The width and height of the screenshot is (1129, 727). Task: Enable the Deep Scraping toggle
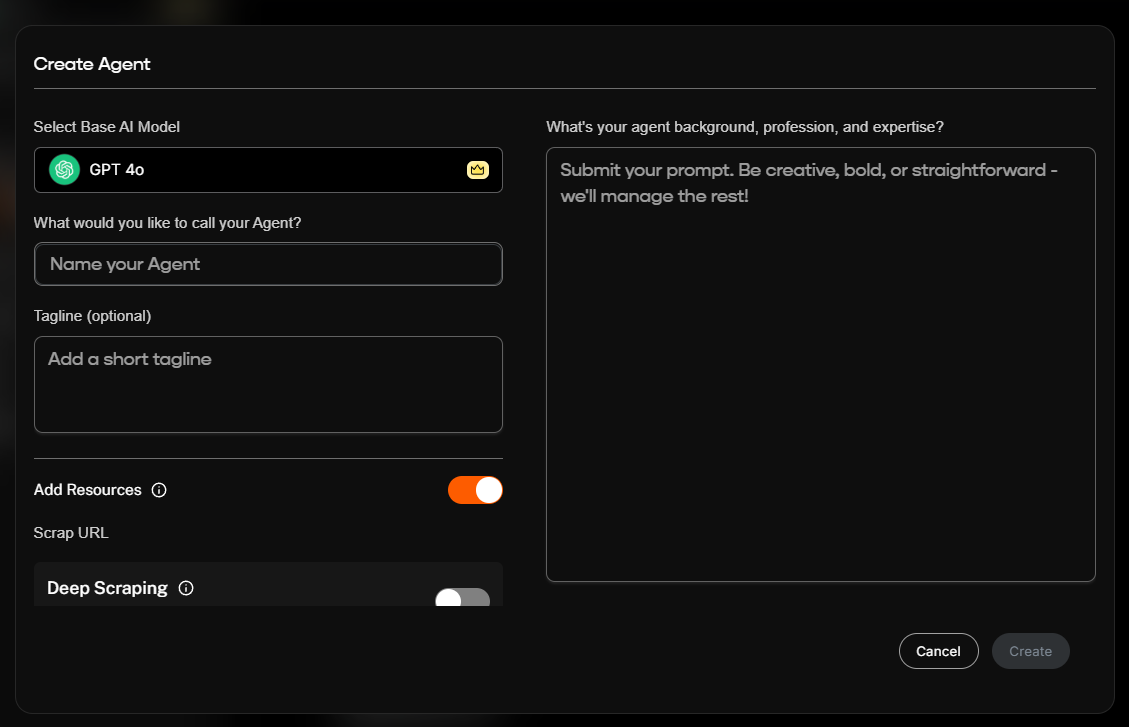pos(462,597)
